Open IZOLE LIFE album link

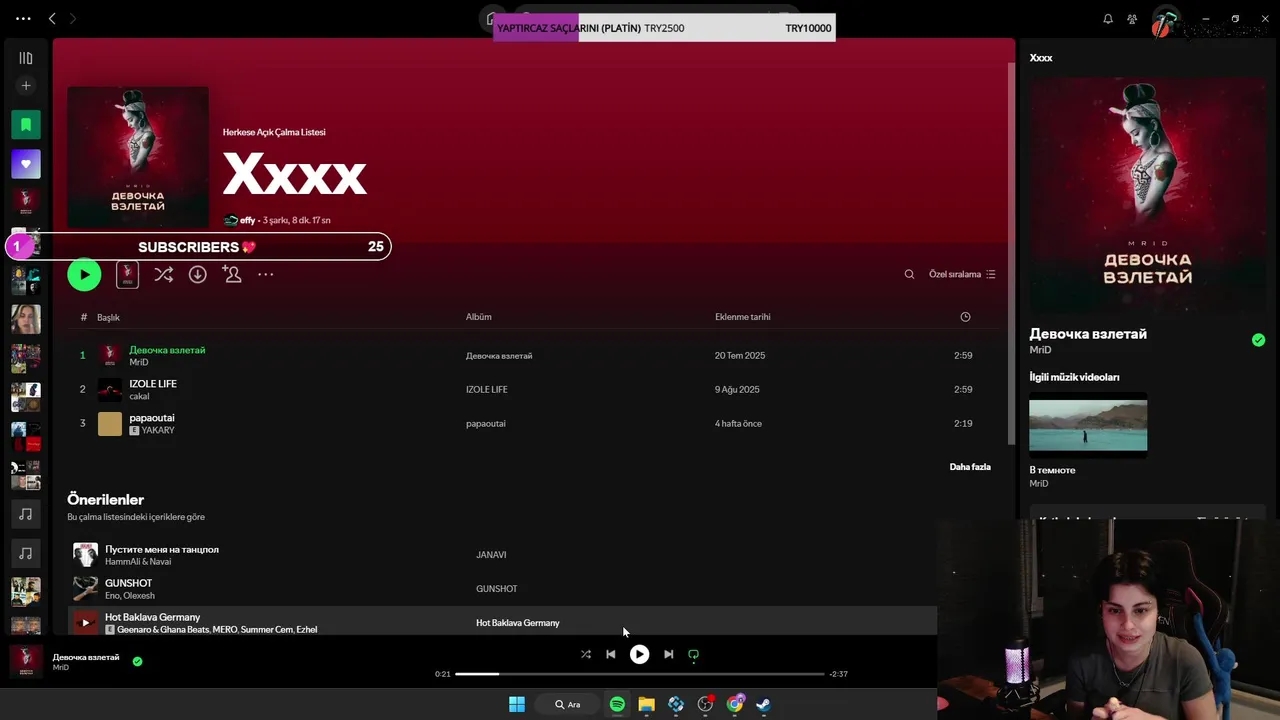[x=486, y=389]
